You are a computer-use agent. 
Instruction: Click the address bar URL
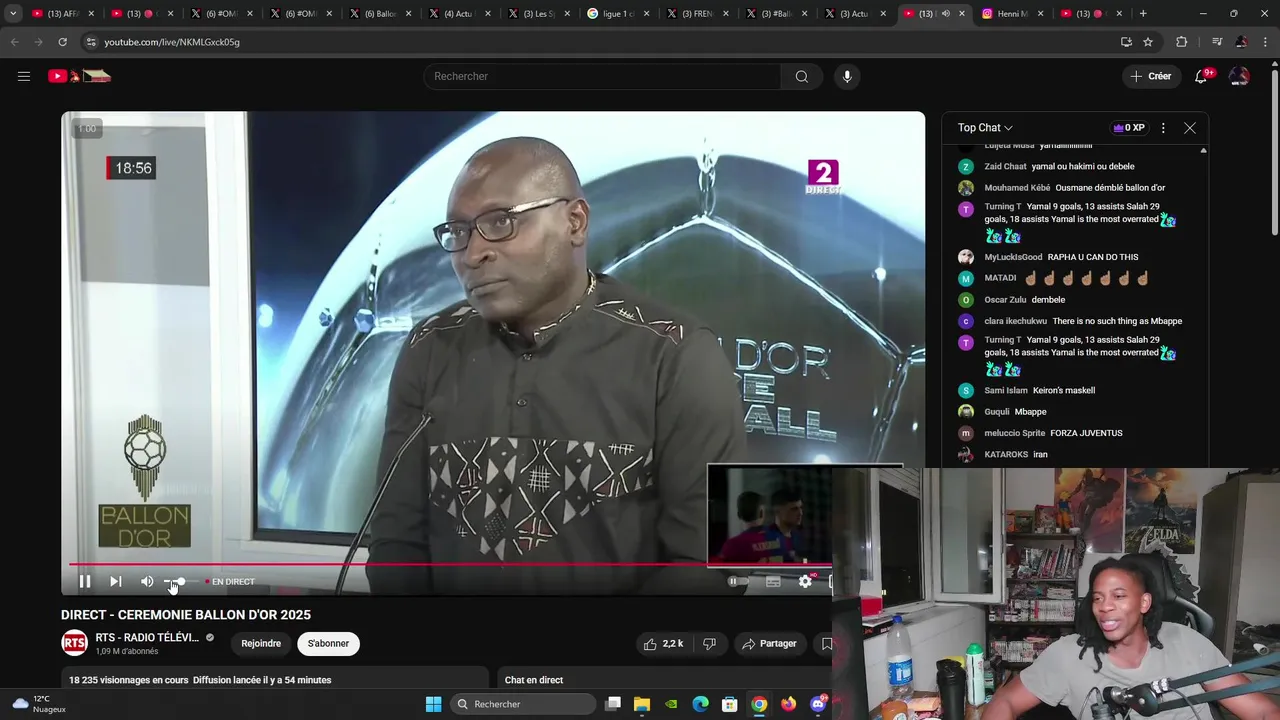(172, 42)
